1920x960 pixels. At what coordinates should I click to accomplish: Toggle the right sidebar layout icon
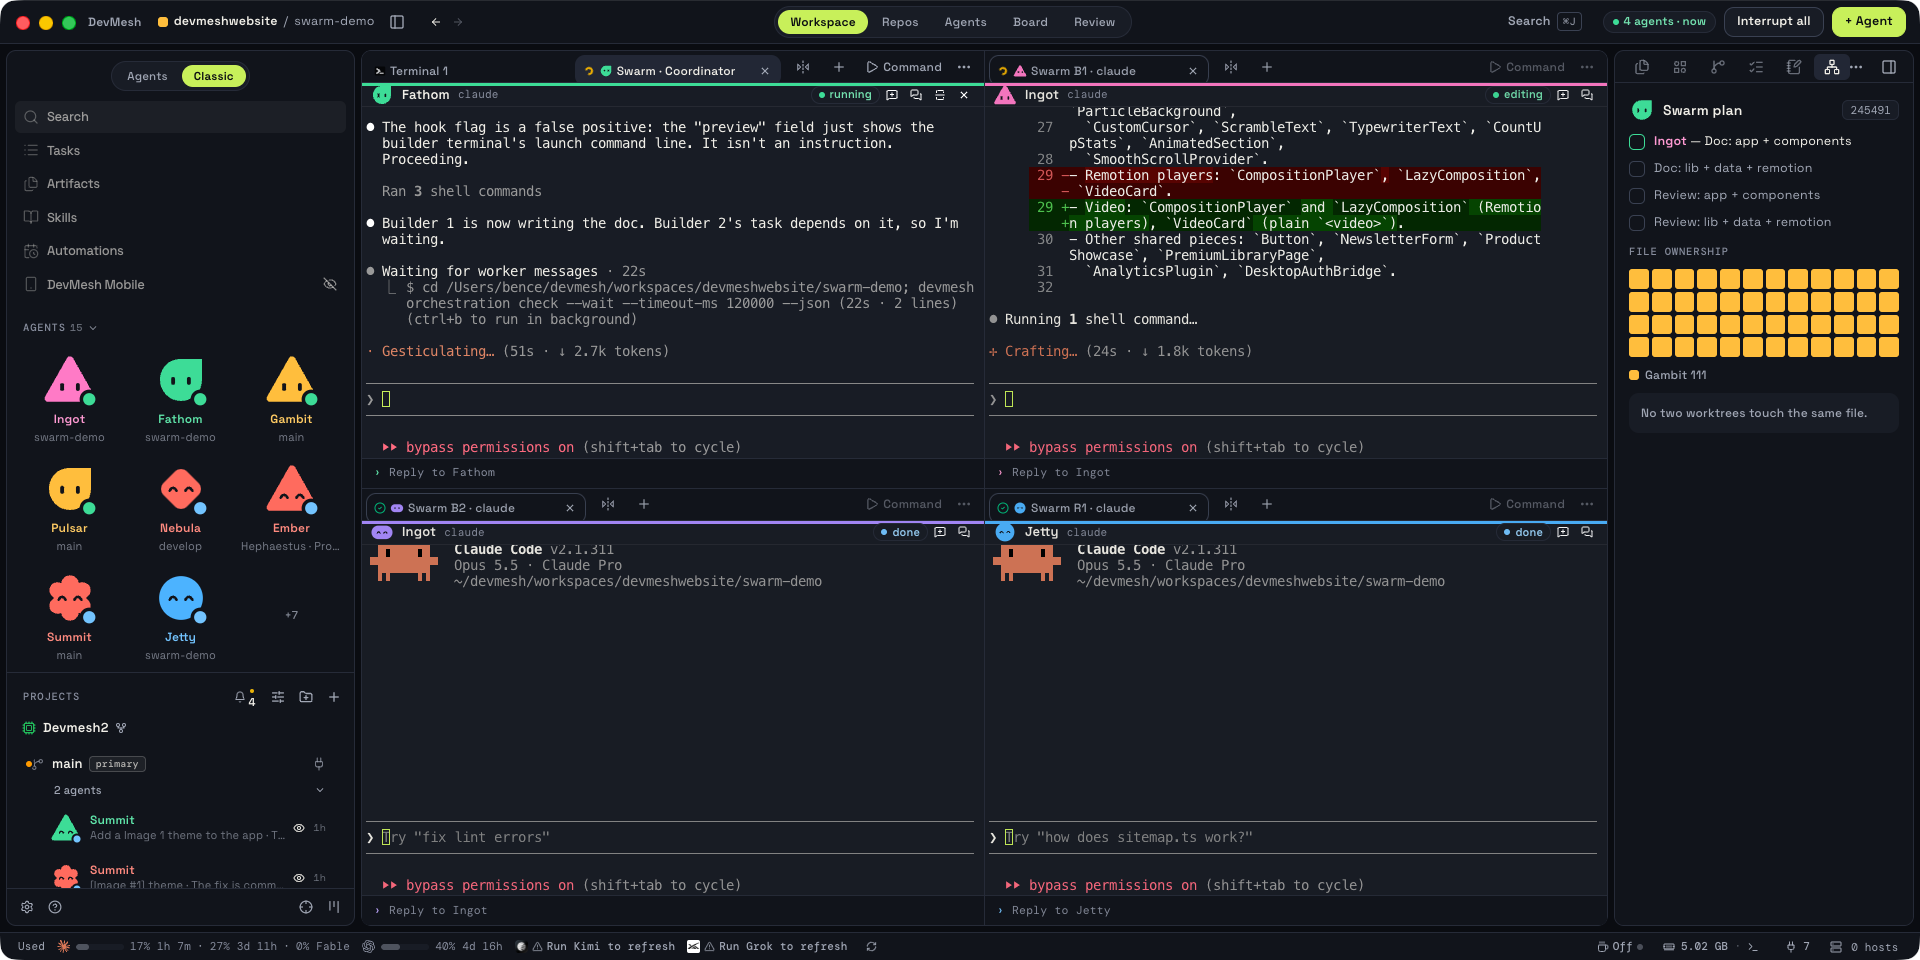pyautogui.click(x=1888, y=67)
